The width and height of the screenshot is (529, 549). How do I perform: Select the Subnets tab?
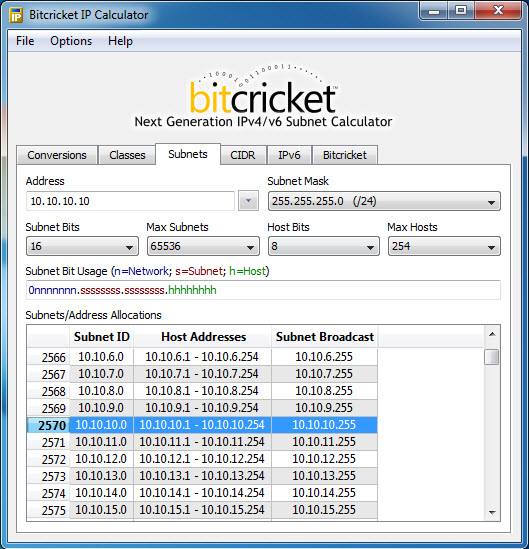pyautogui.click(x=188, y=154)
